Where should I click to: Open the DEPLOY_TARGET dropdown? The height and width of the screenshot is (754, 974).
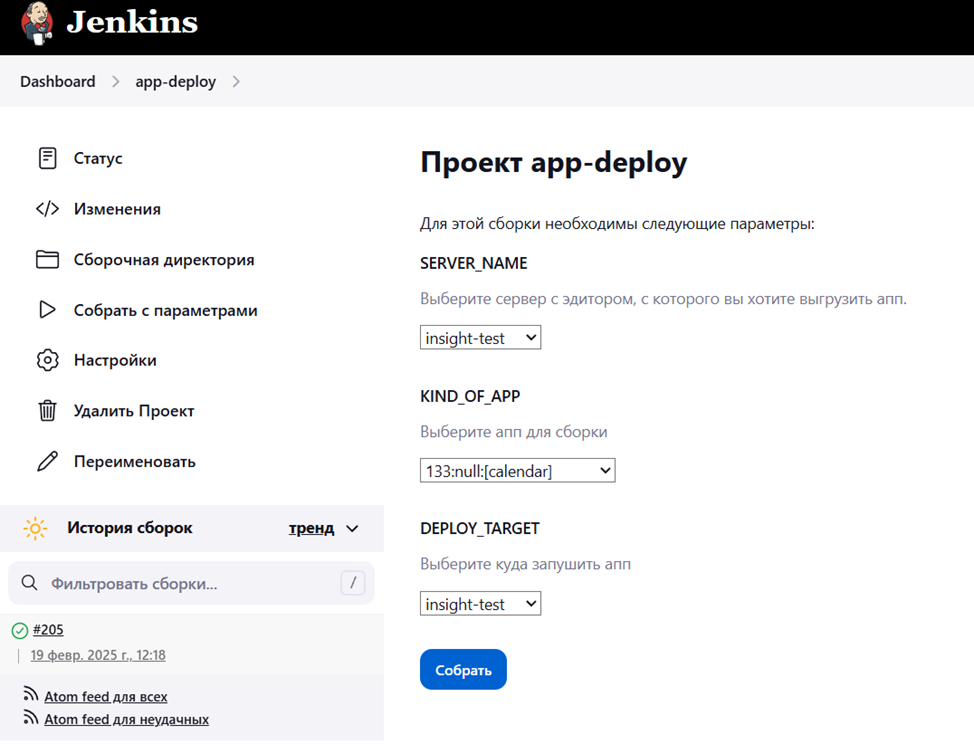click(480, 604)
